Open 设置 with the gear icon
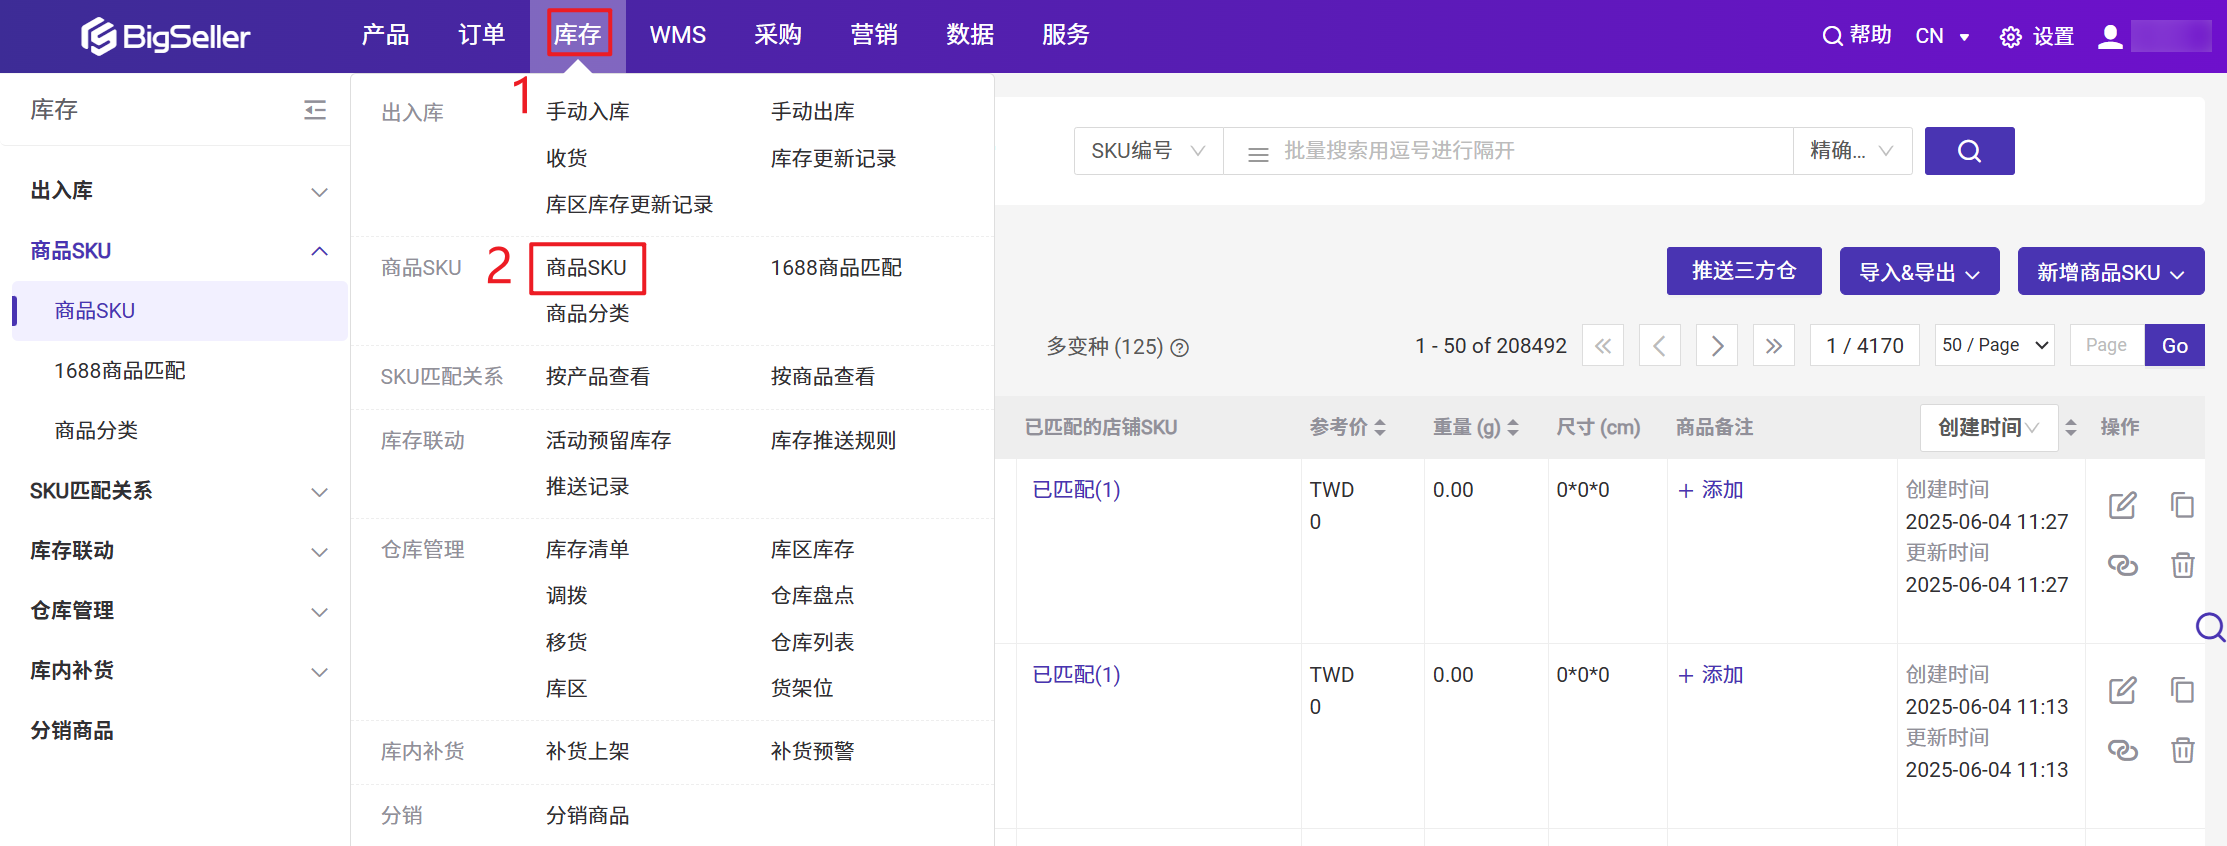The height and width of the screenshot is (846, 2227). 2010,38
